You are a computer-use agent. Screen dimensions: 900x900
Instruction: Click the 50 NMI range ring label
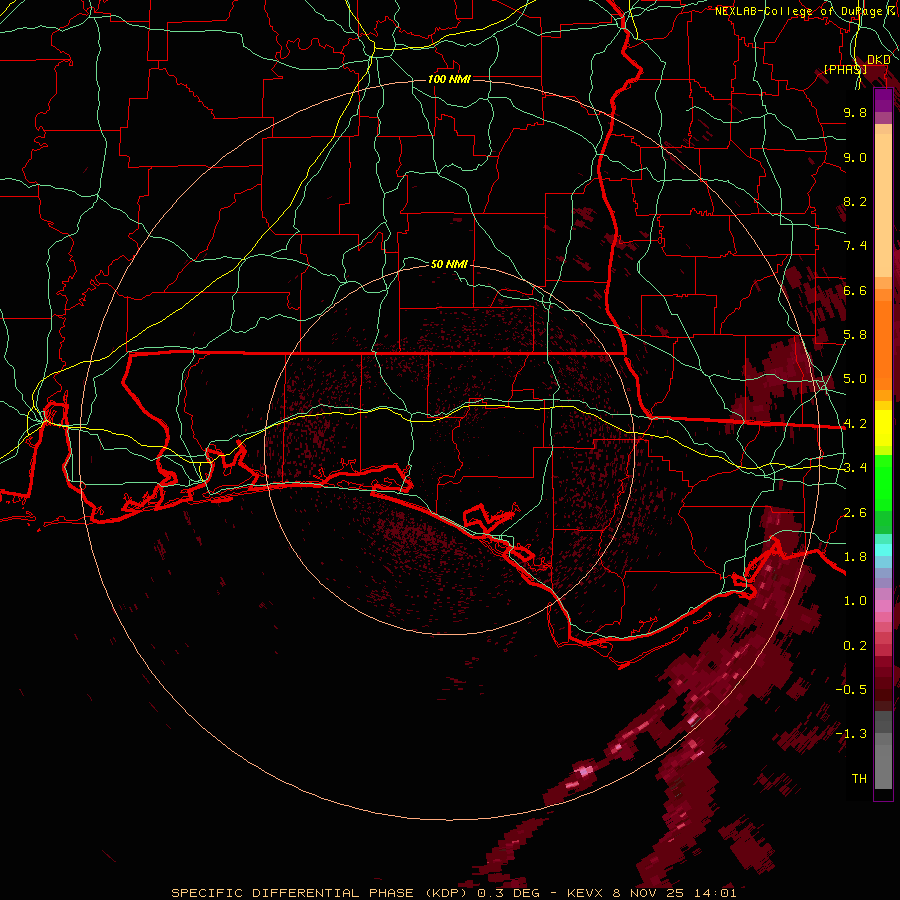pyautogui.click(x=449, y=264)
